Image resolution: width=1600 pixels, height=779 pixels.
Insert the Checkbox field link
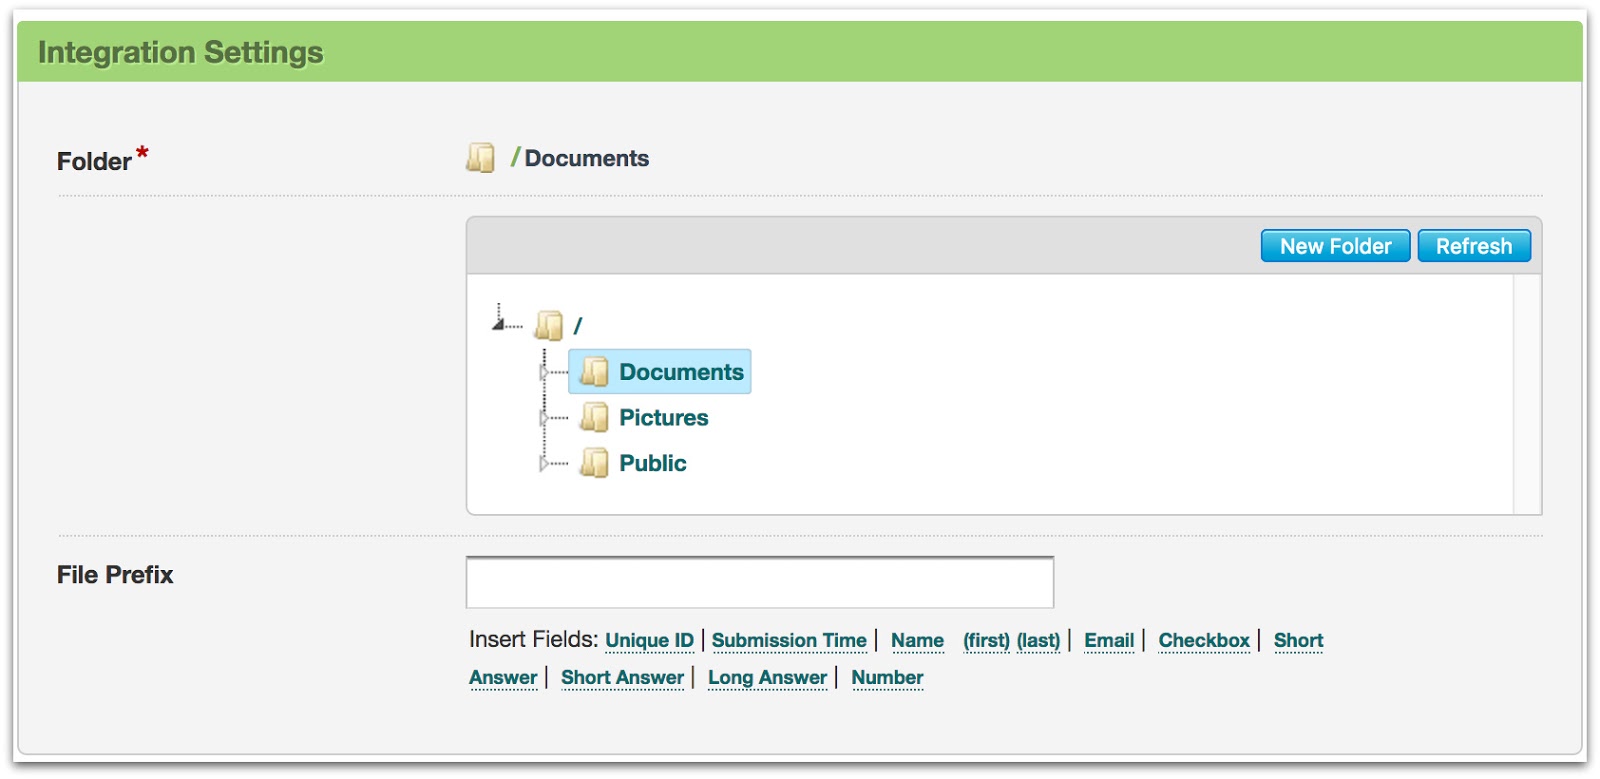pyautogui.click(x=1204, y=641)
